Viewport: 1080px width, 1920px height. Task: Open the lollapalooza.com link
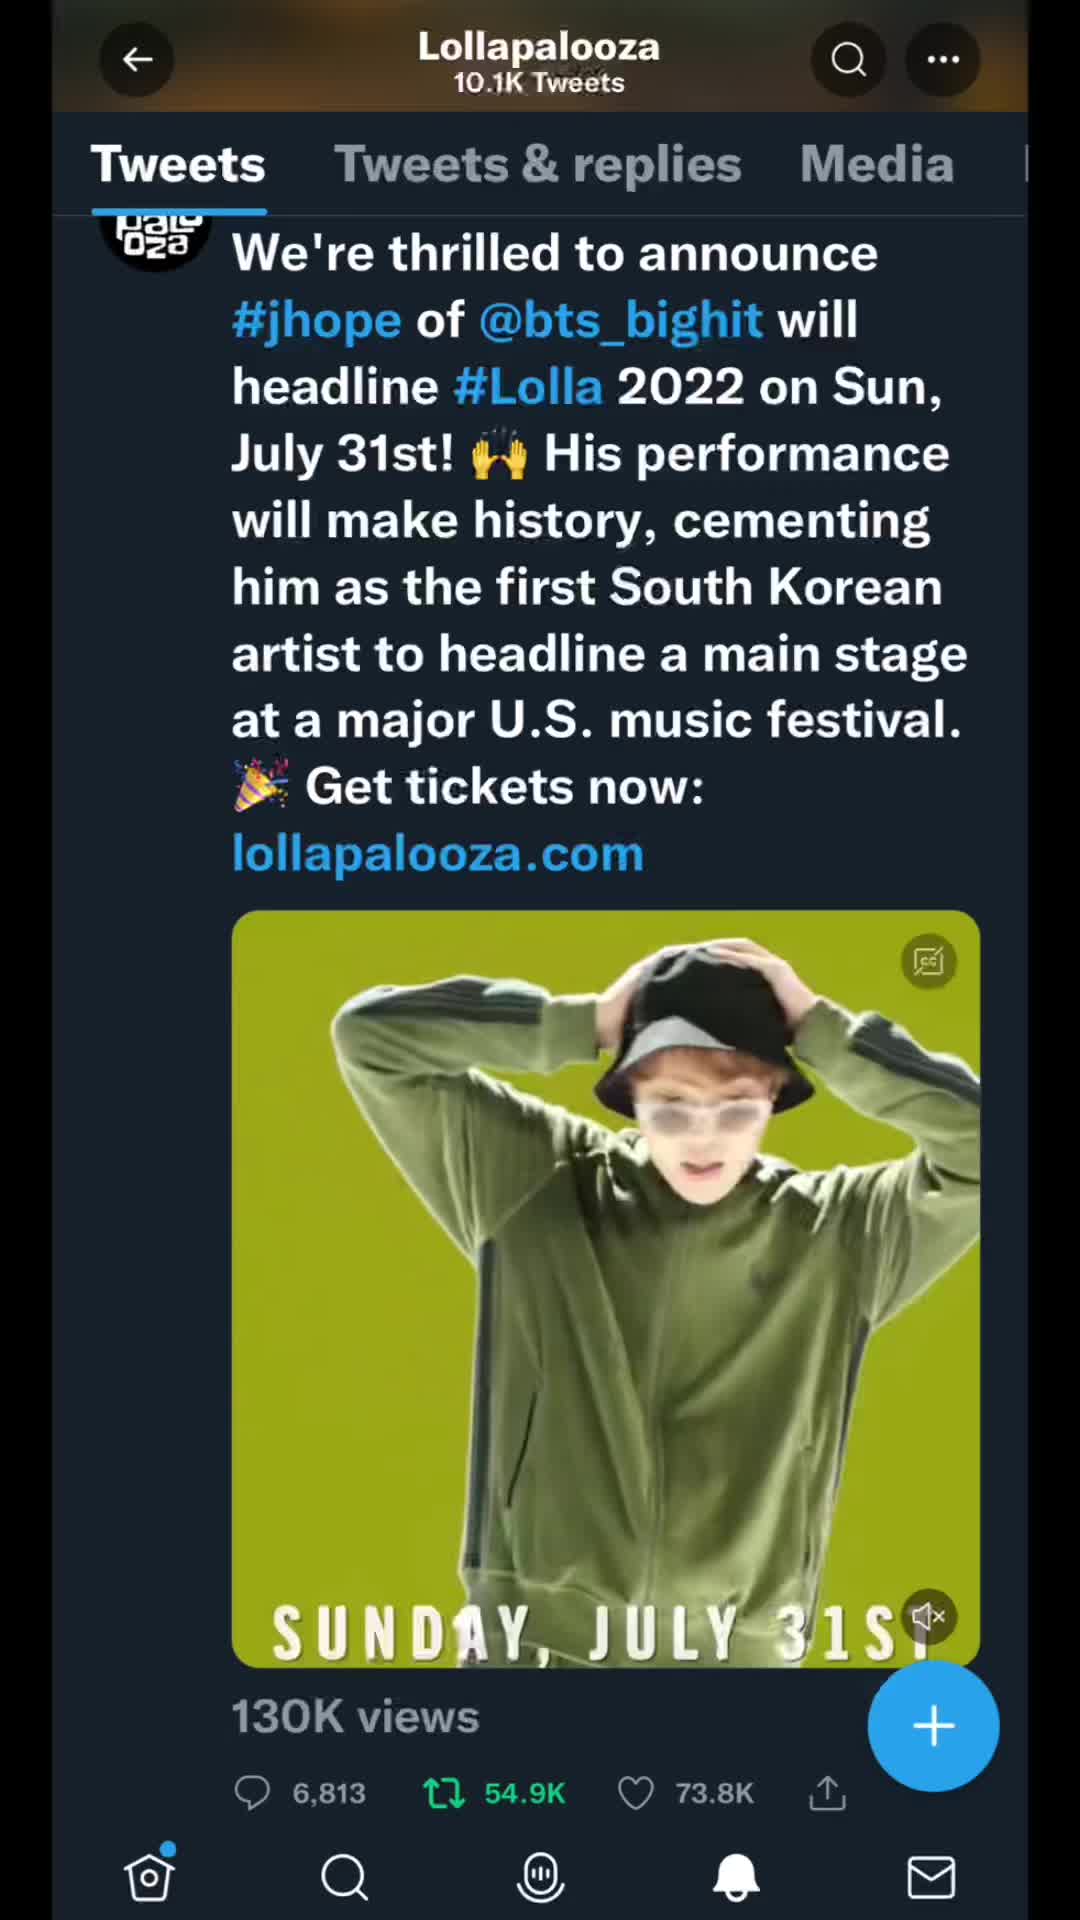point(437,854)
